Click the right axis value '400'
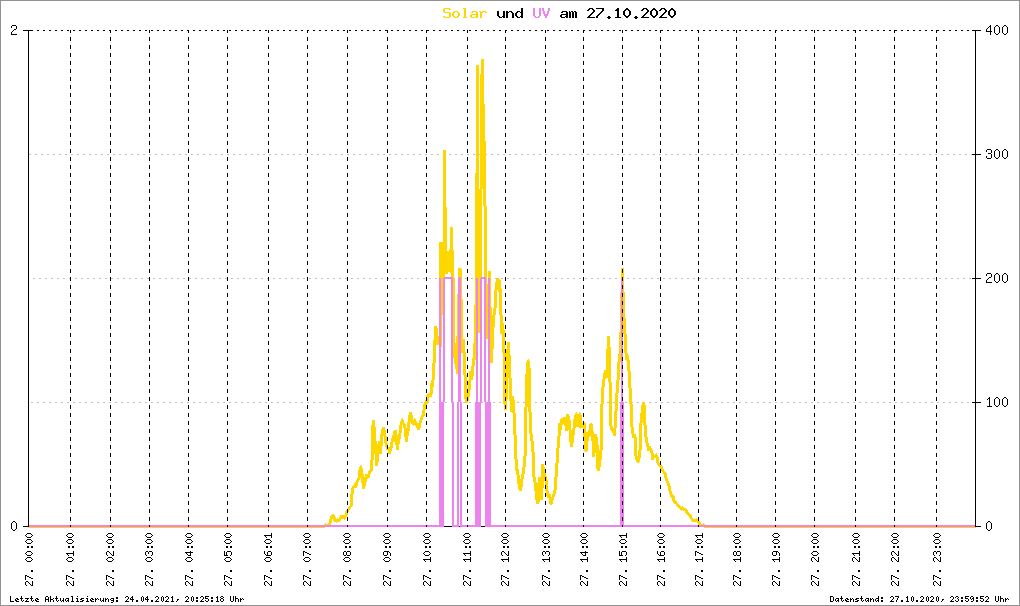Image resolution: width=1020 pixels, height=606 pixels. 997,30
